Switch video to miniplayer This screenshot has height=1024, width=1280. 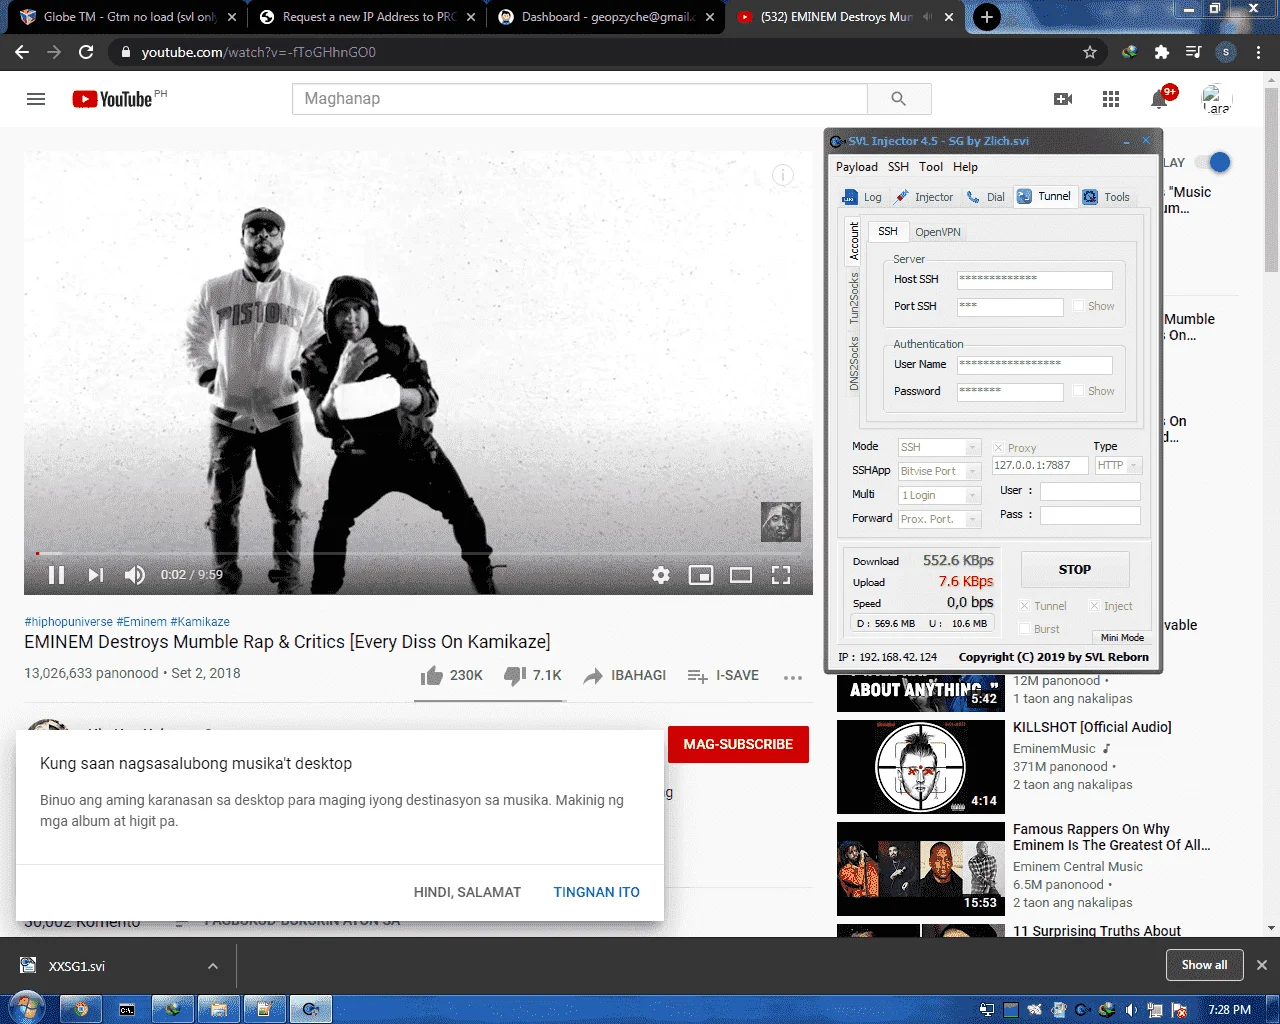tap(701, 575)
